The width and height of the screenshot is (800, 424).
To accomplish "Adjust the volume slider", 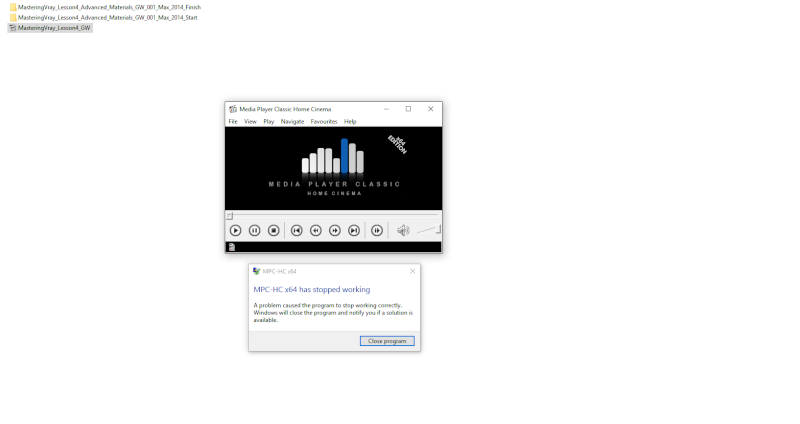I will click(x=428, y=230).
